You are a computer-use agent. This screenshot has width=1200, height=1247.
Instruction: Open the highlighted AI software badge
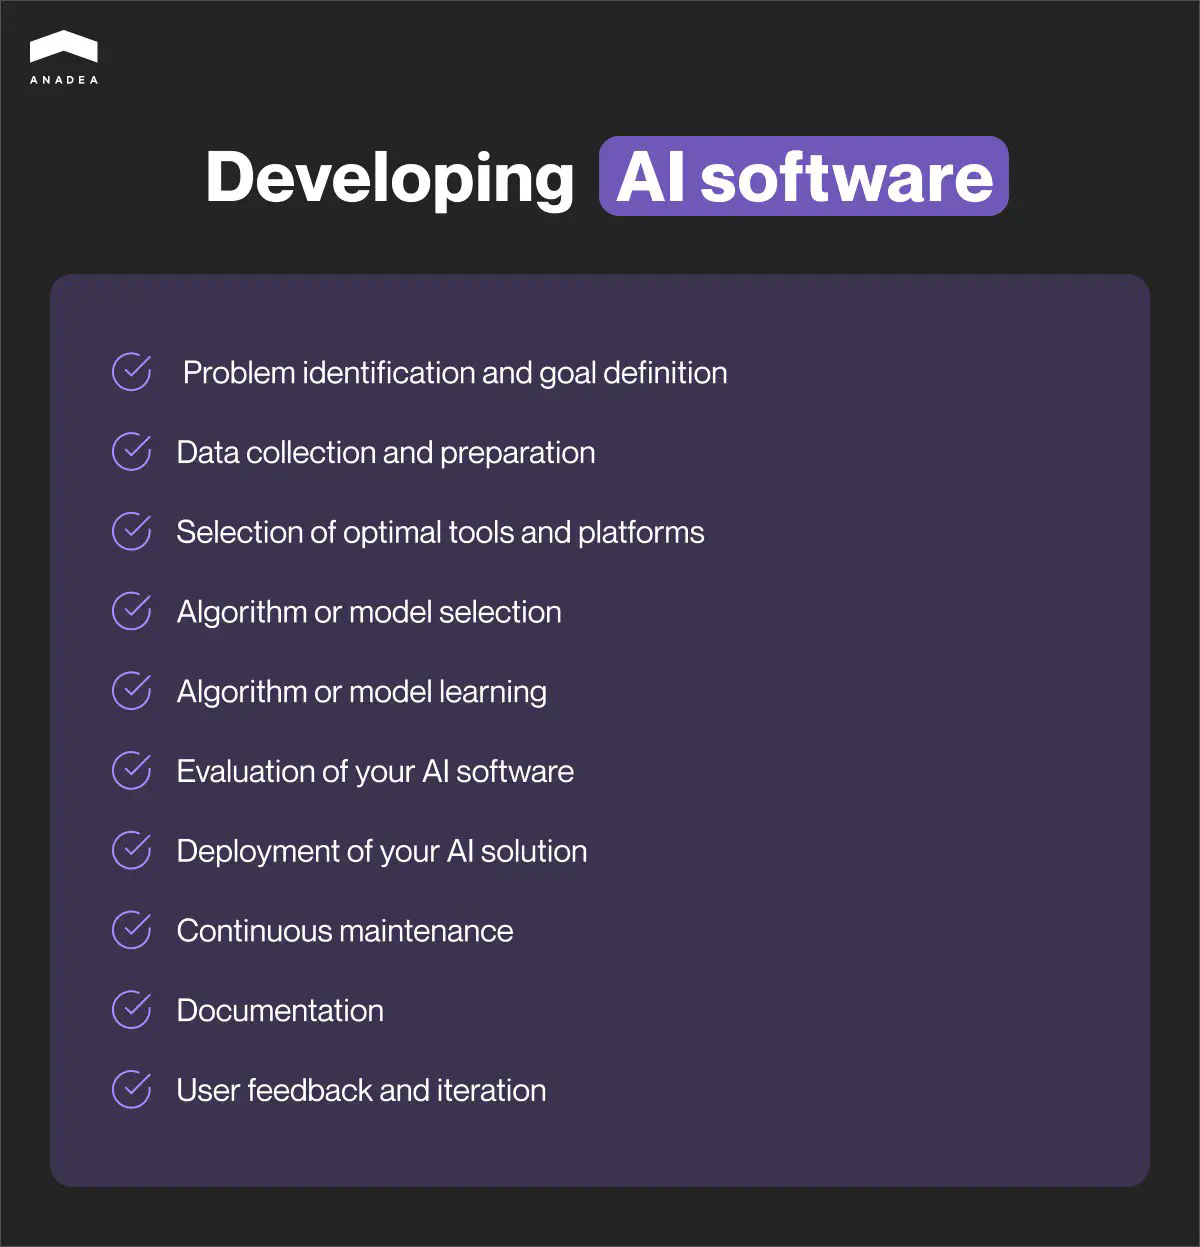(x=803, y=176)
